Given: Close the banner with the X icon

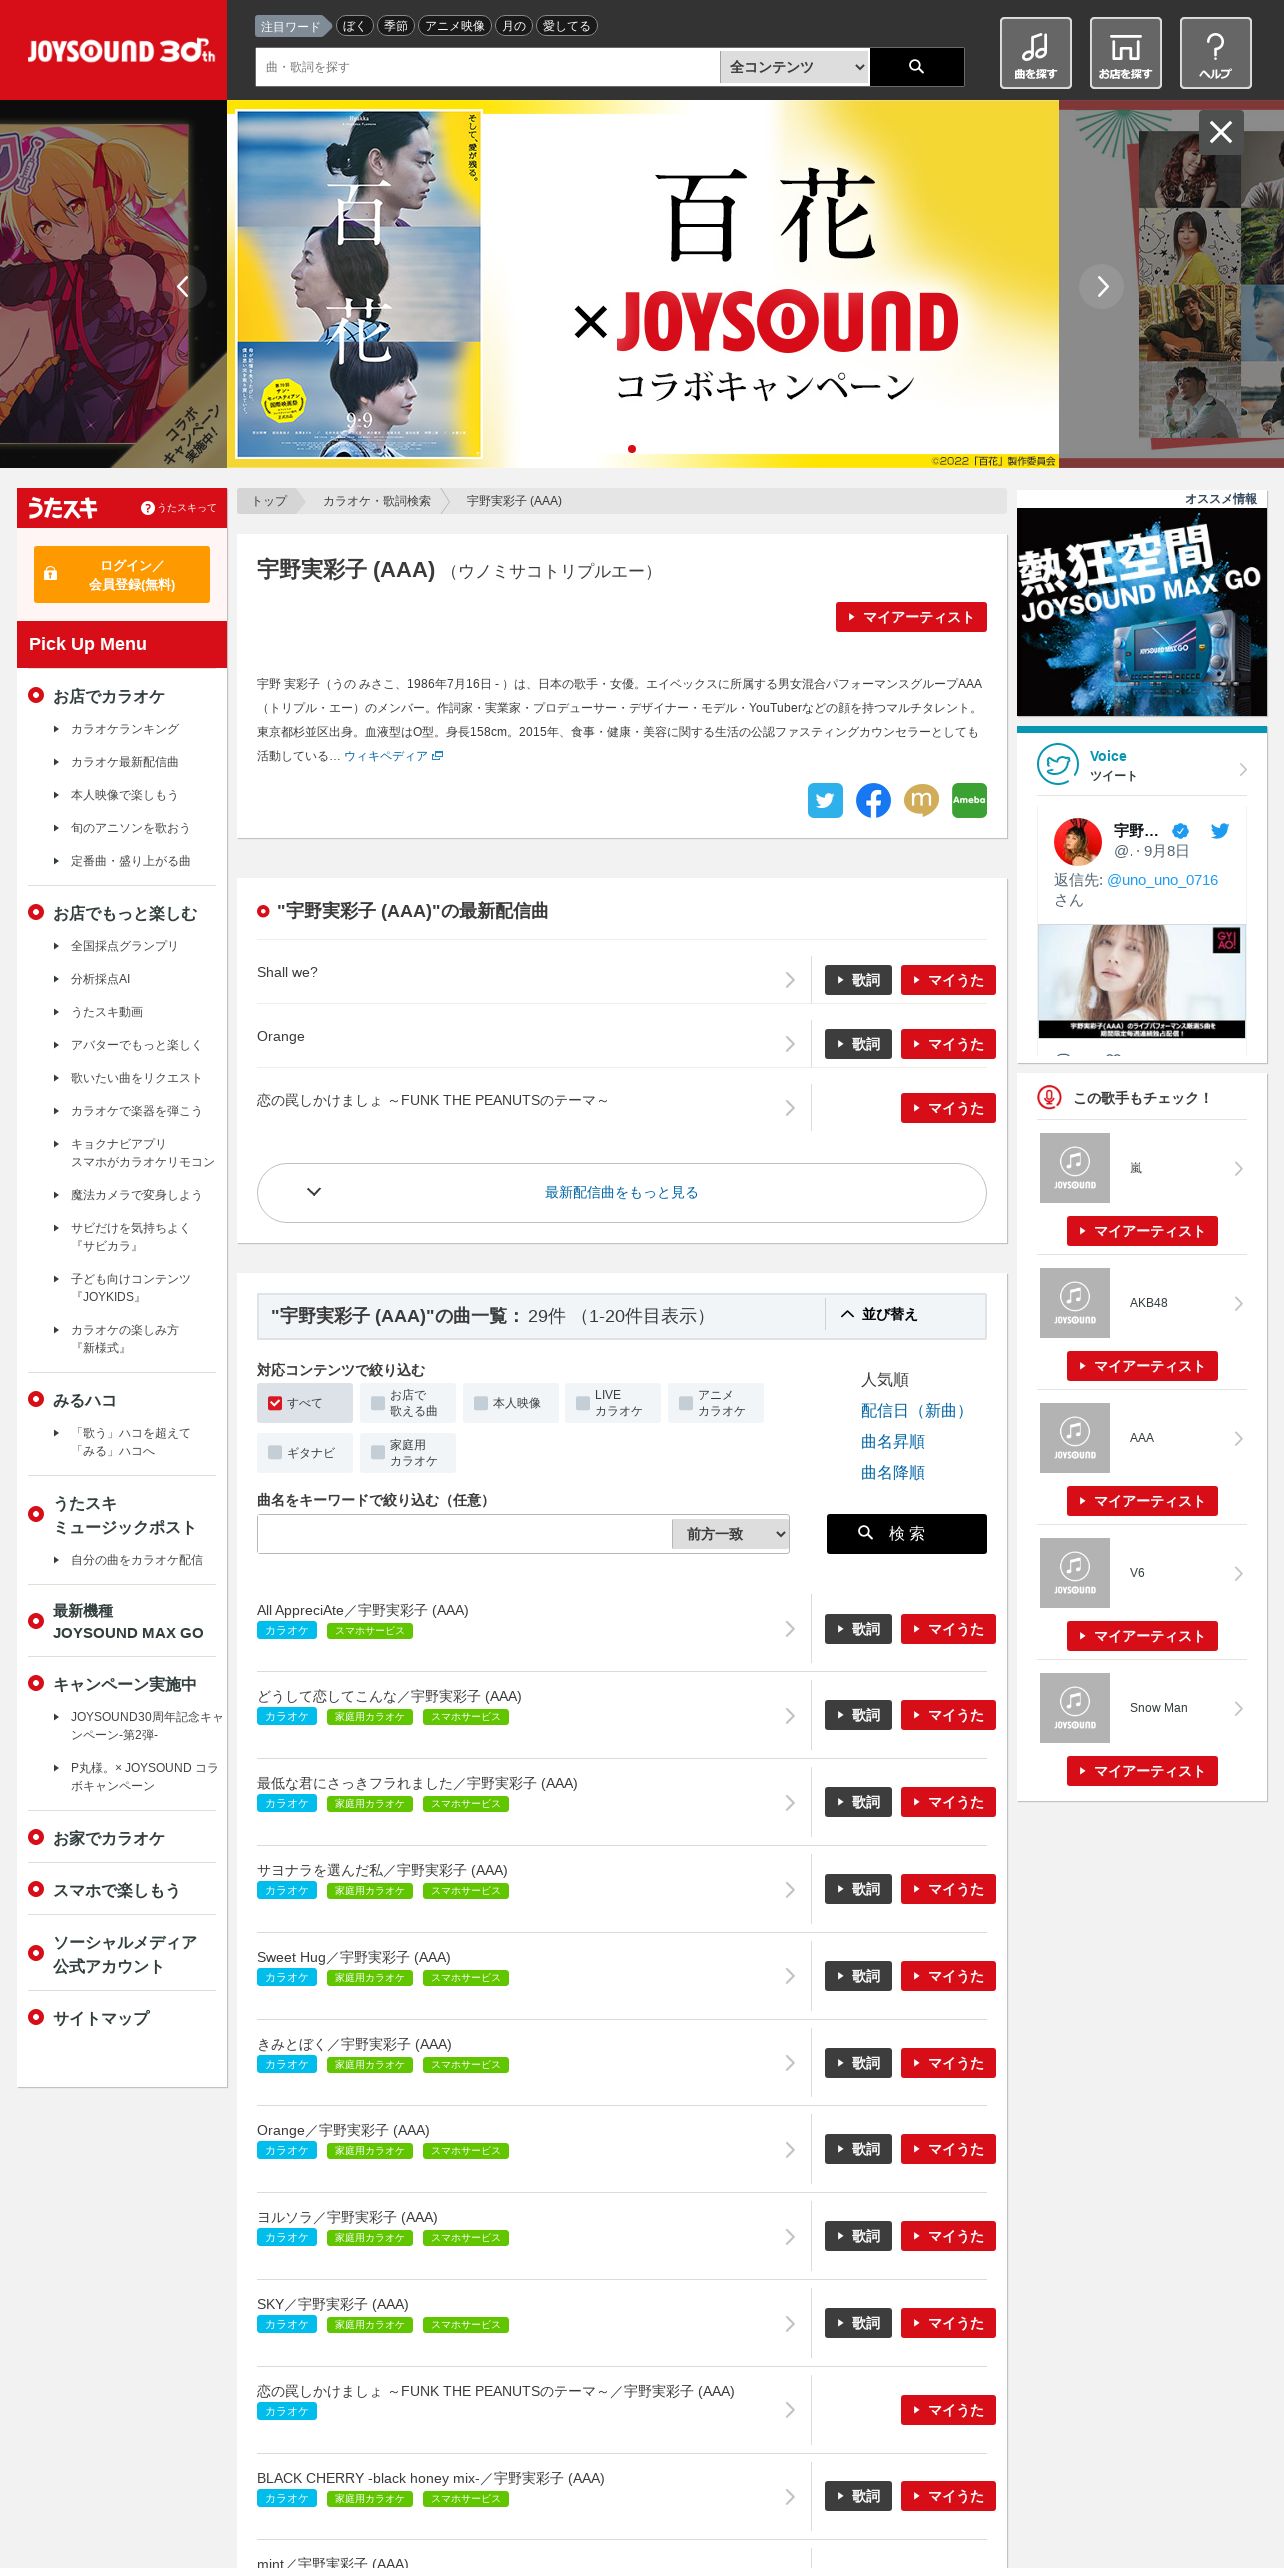Looking at the screenshot, I should [x=1221, y=132].
